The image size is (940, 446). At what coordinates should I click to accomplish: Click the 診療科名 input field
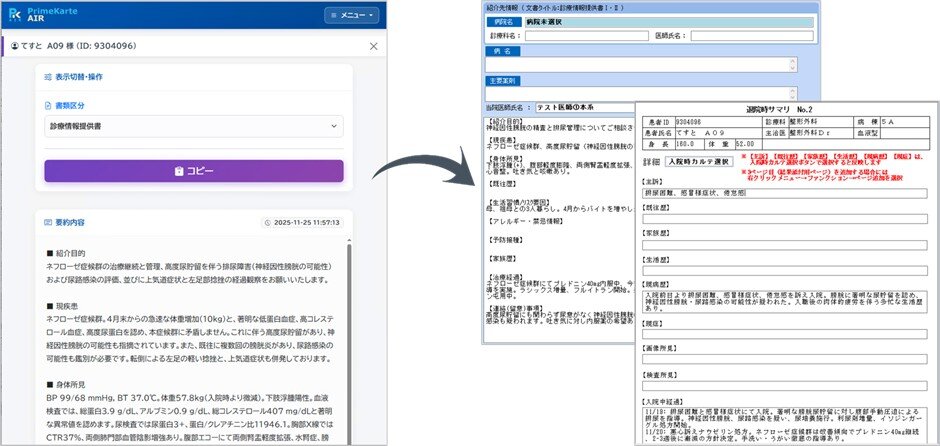tap(586, 36)
